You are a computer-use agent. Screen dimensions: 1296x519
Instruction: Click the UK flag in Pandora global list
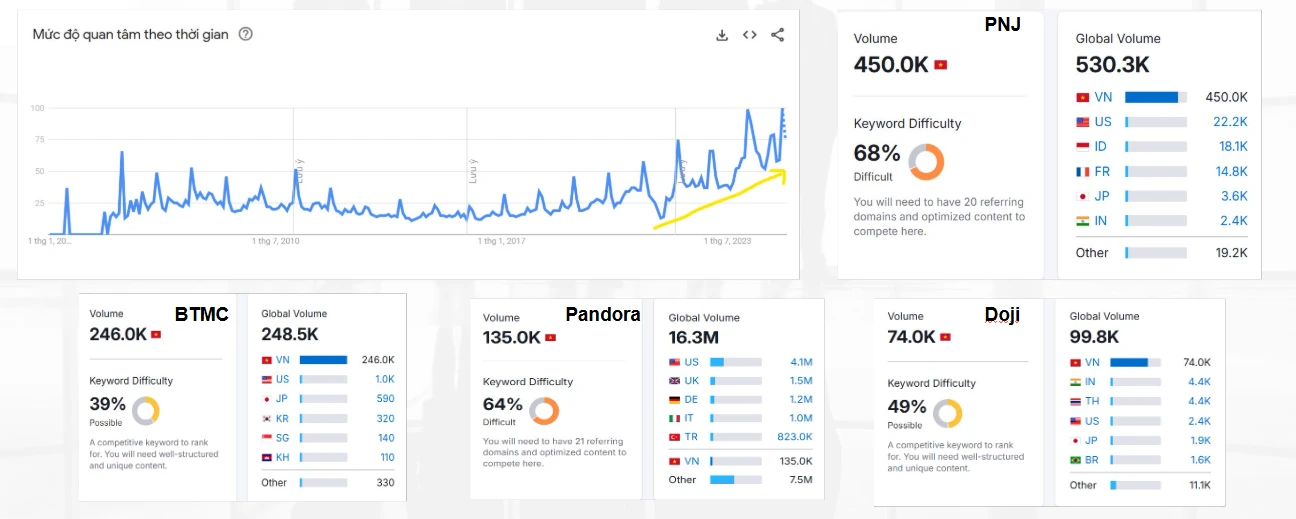675,381
